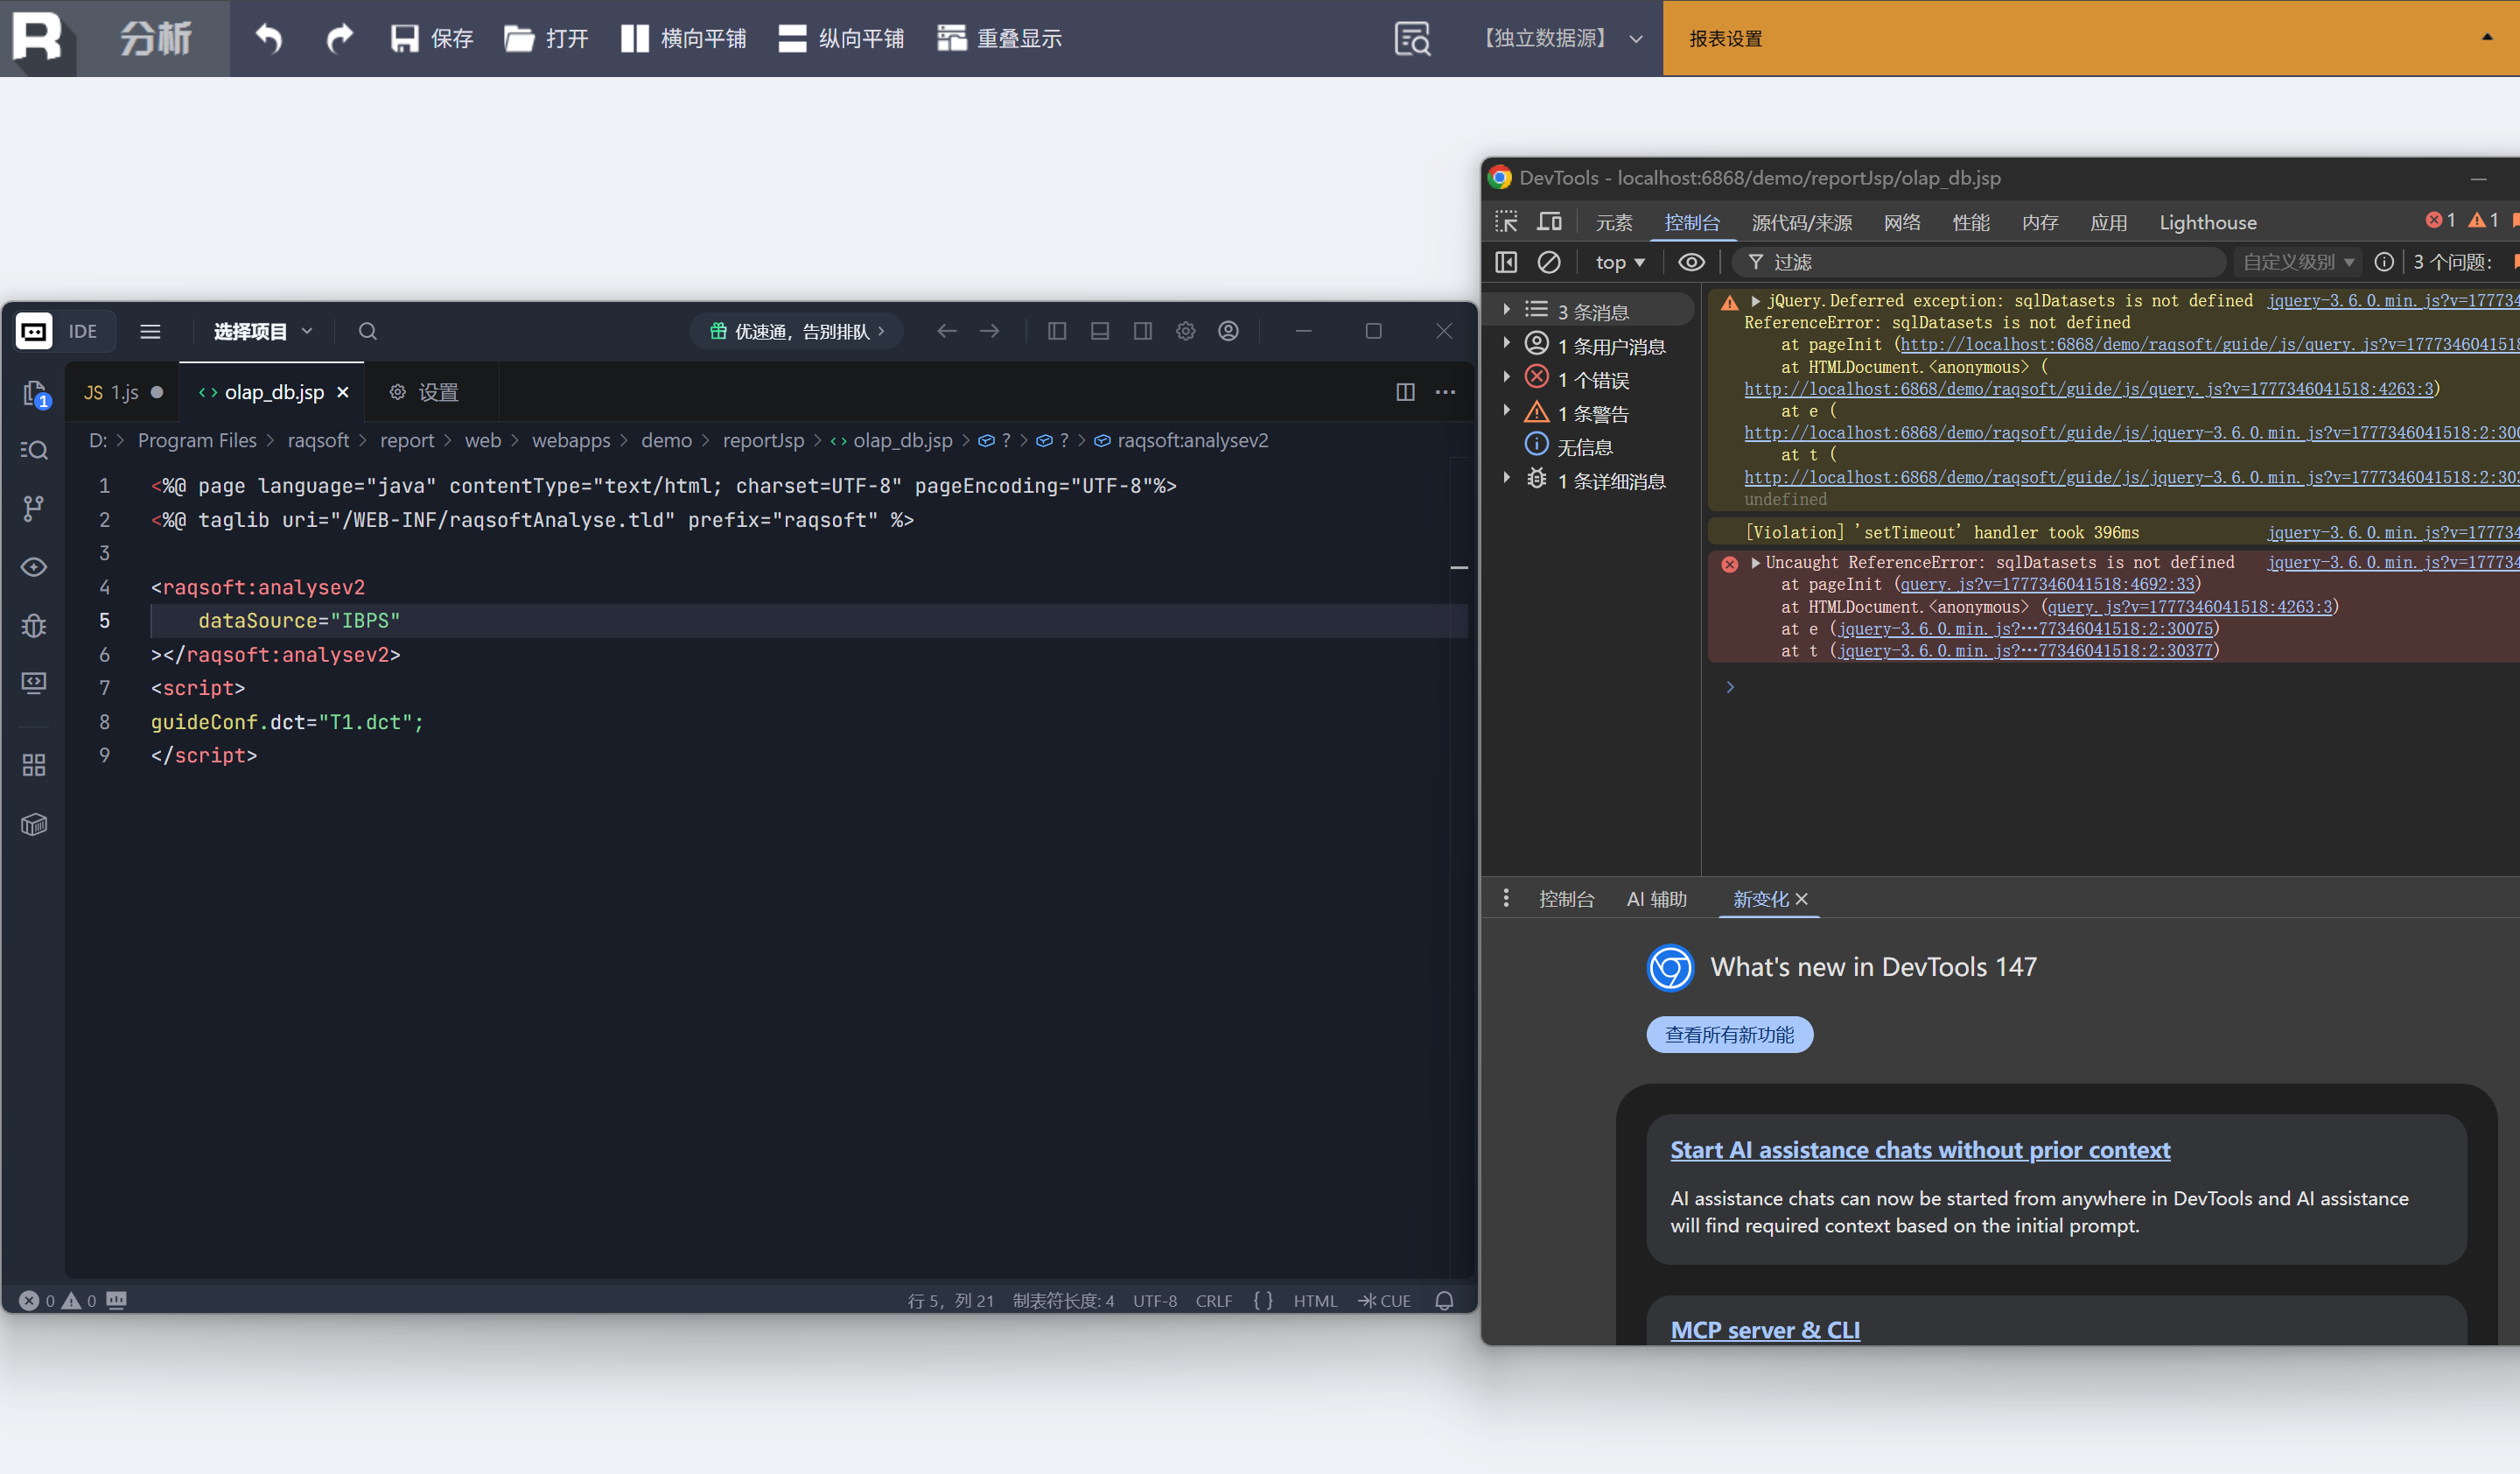Viewport: 2520px width, 1474px height.
Task: Open the eye preview icon in IDE sidebar
Action: coord(34,567)
